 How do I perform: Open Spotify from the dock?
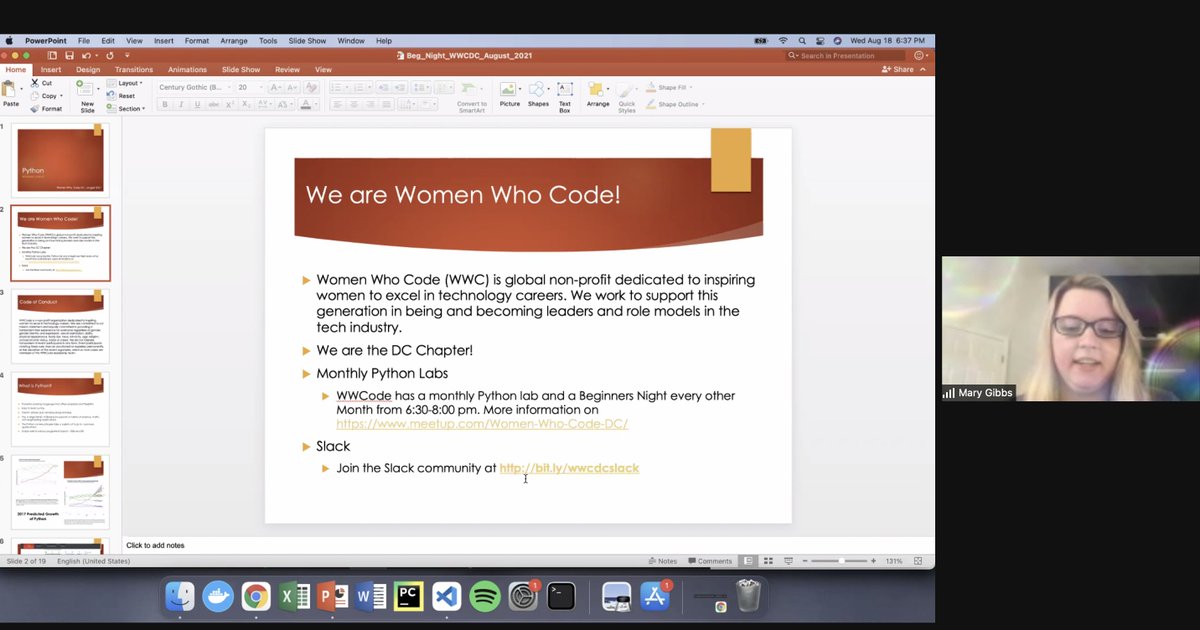(x=485, y=597)
